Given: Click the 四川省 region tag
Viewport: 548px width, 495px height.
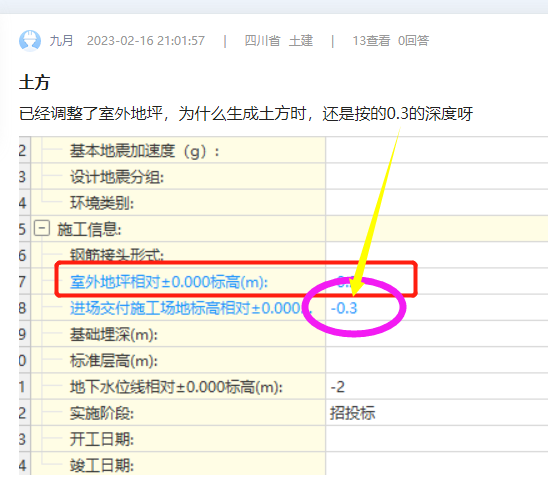Looking at the screenshot, I should [x=262, y=41].
